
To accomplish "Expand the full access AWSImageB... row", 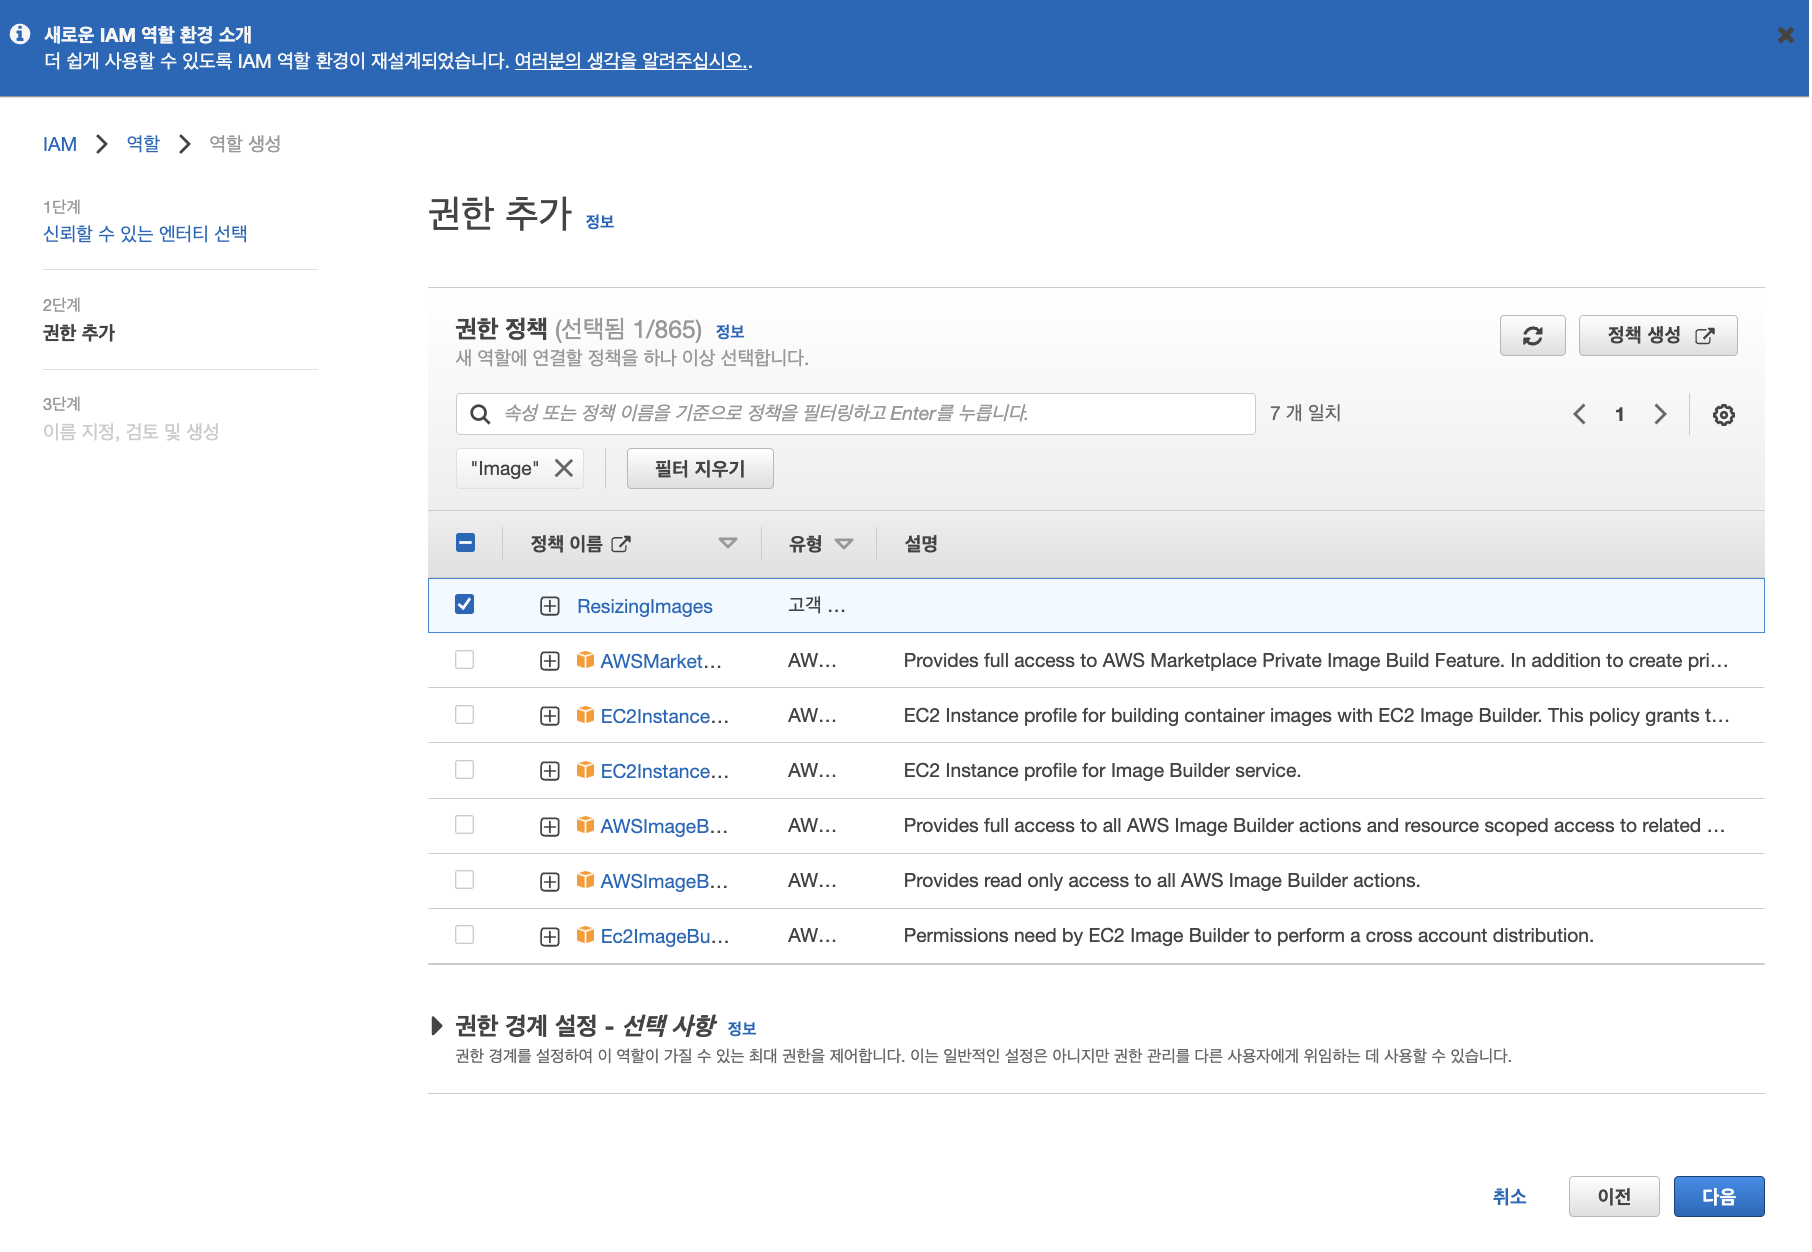I will click(x=549, y=826).
